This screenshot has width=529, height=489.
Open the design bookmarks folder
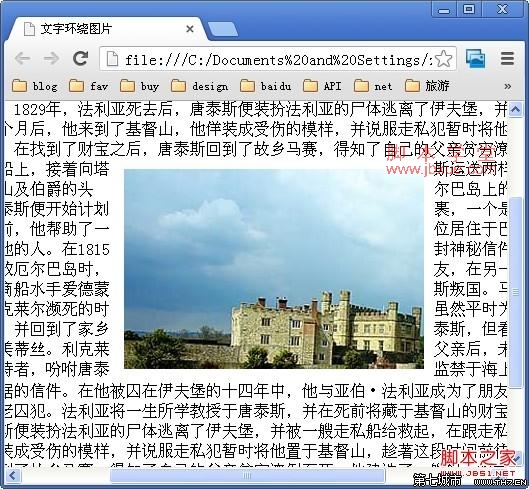(199, 86)
